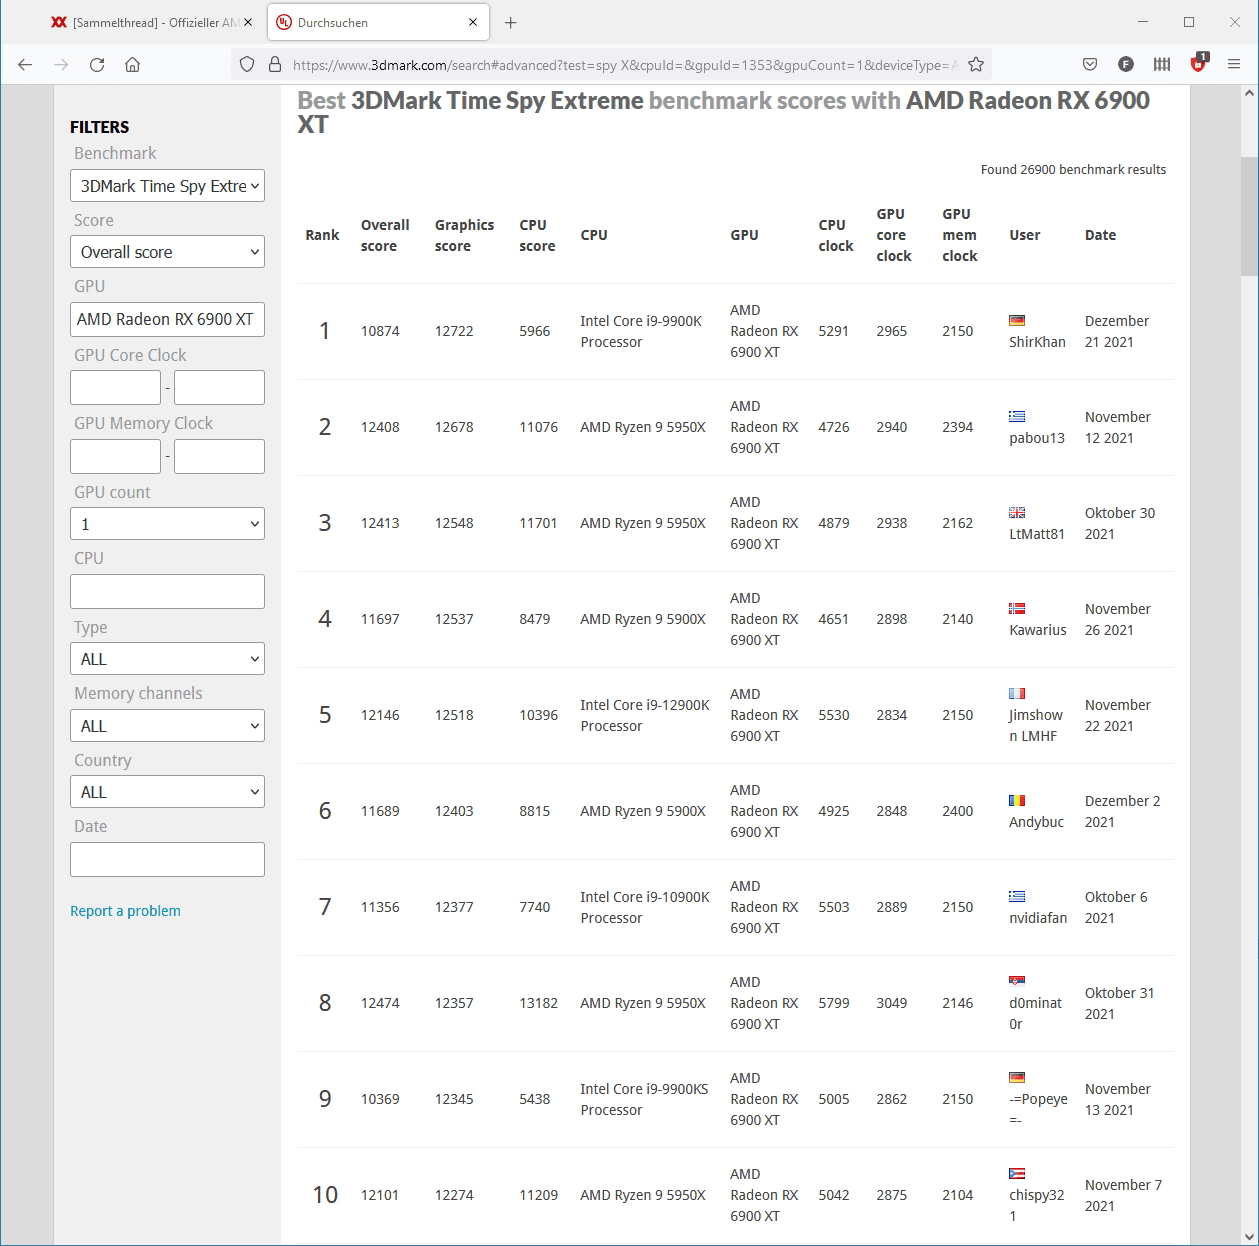This screenshot has height=1246, width=1259.
Task: Click French flag next to Jimshown LMHF
Action: (x=1017, y=694)
